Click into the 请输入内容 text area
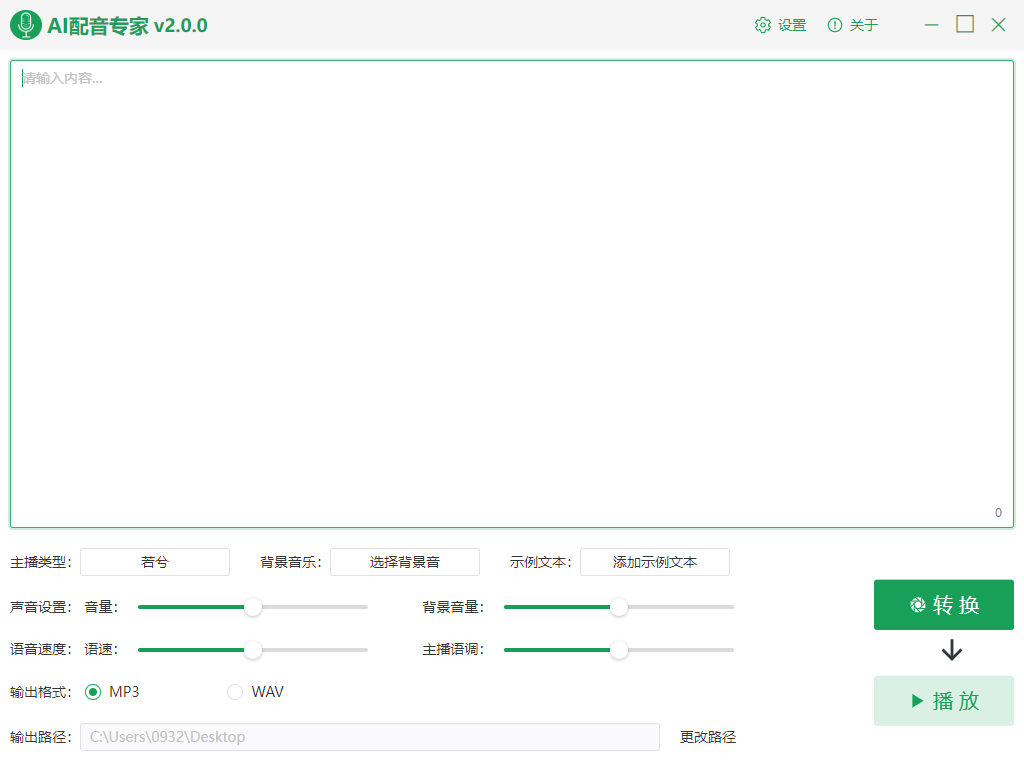The width and height of the screenshot is (1024, 768). (x=512, y=294)
